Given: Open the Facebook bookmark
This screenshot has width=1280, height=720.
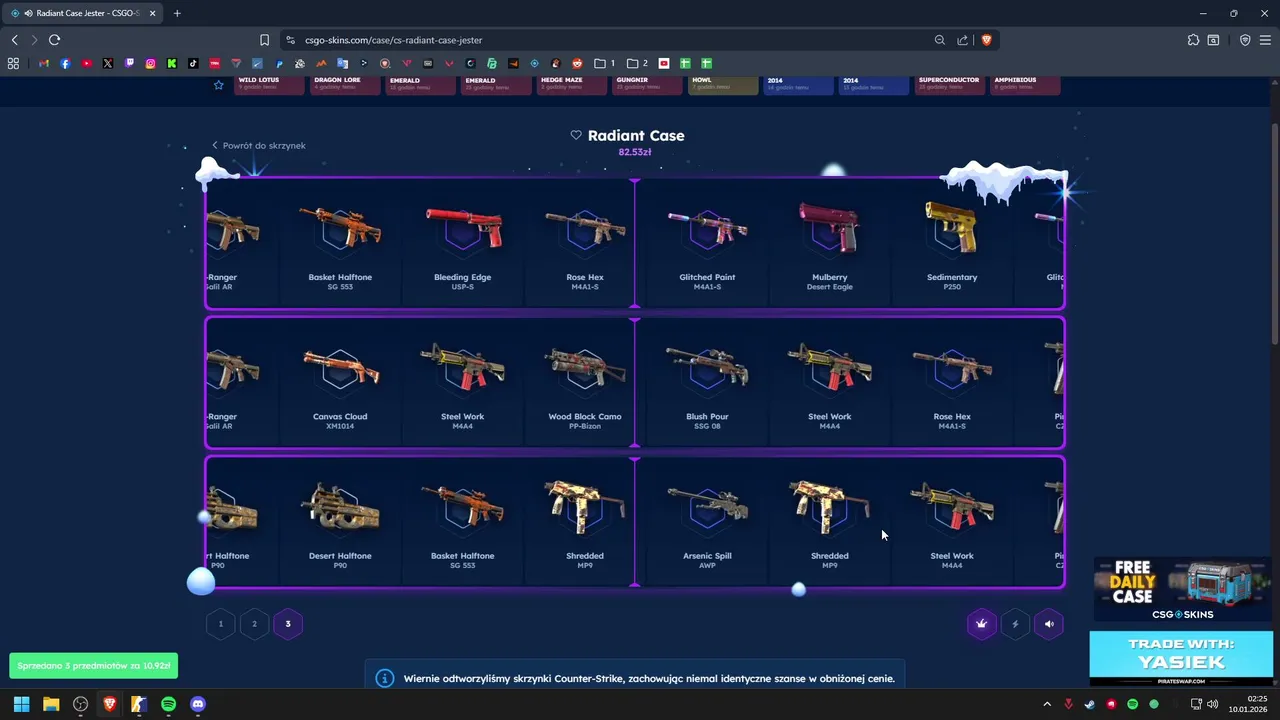Looking at the screenshot, I should (65, 63).
